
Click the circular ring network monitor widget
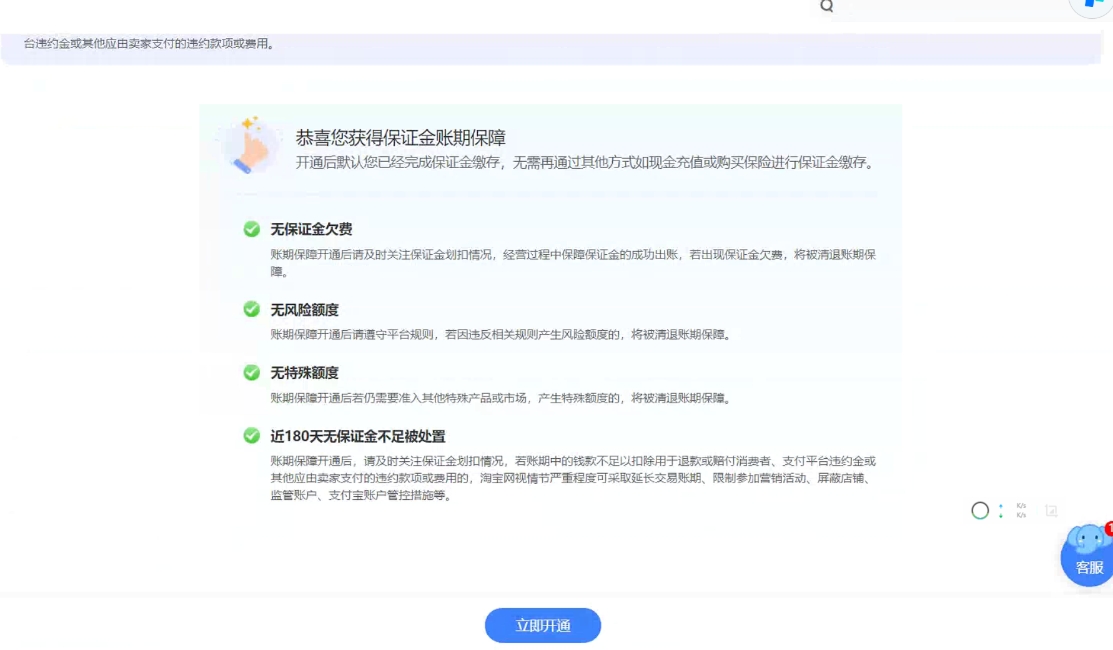980,511
